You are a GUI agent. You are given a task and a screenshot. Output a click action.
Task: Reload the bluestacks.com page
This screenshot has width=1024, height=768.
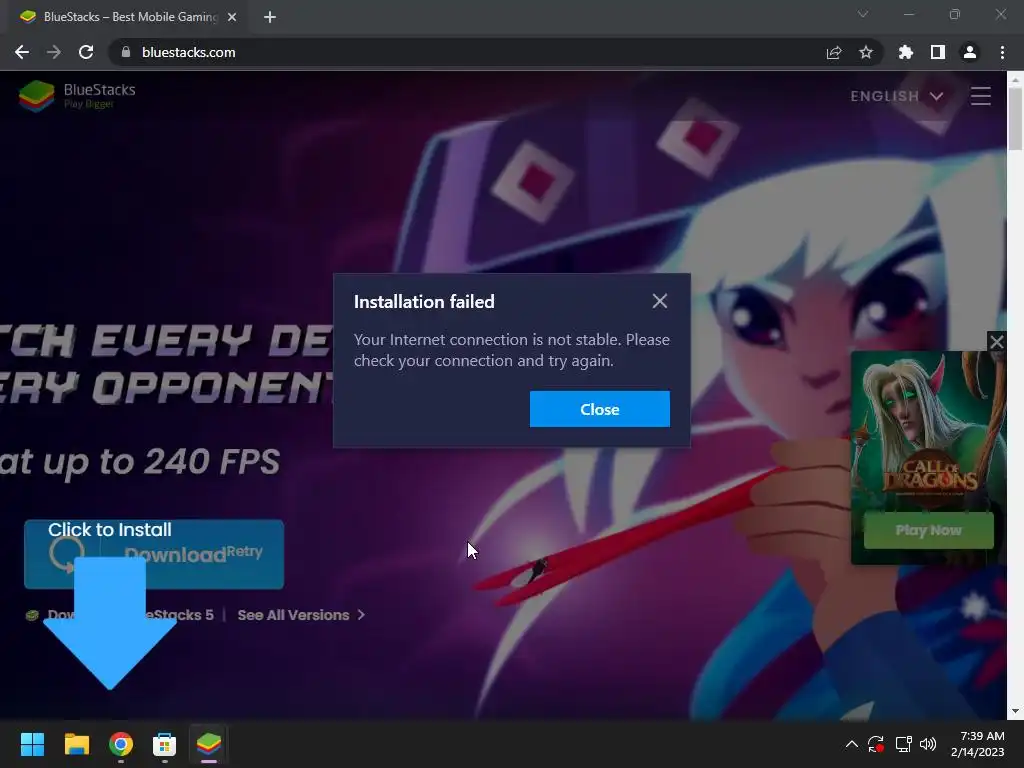86,52
